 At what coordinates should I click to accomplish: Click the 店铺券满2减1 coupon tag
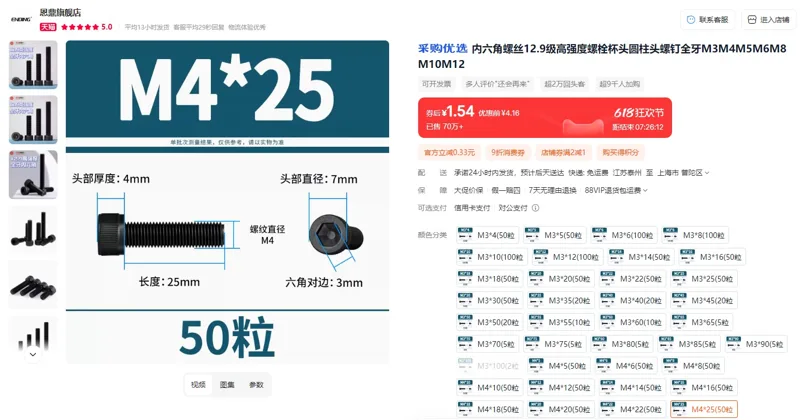click(x=563, y=152)
